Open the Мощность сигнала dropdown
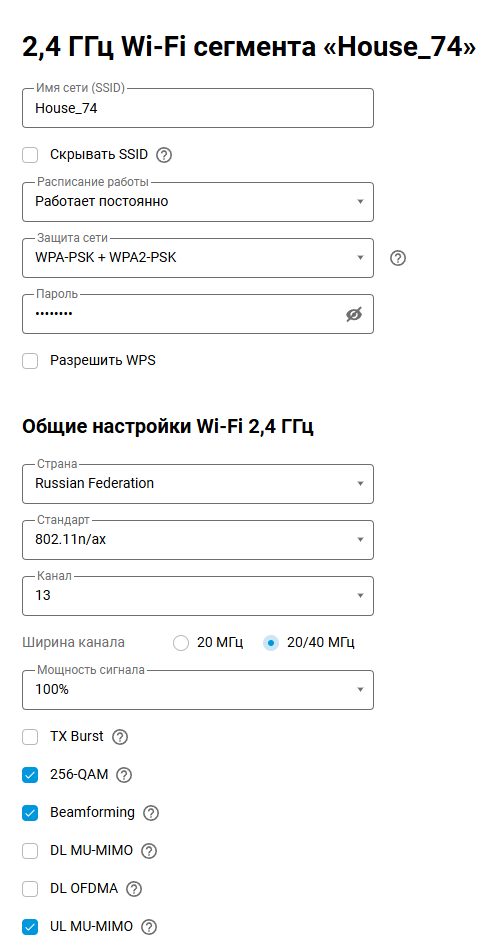This screenshot has width=487, height=948. 198,690
